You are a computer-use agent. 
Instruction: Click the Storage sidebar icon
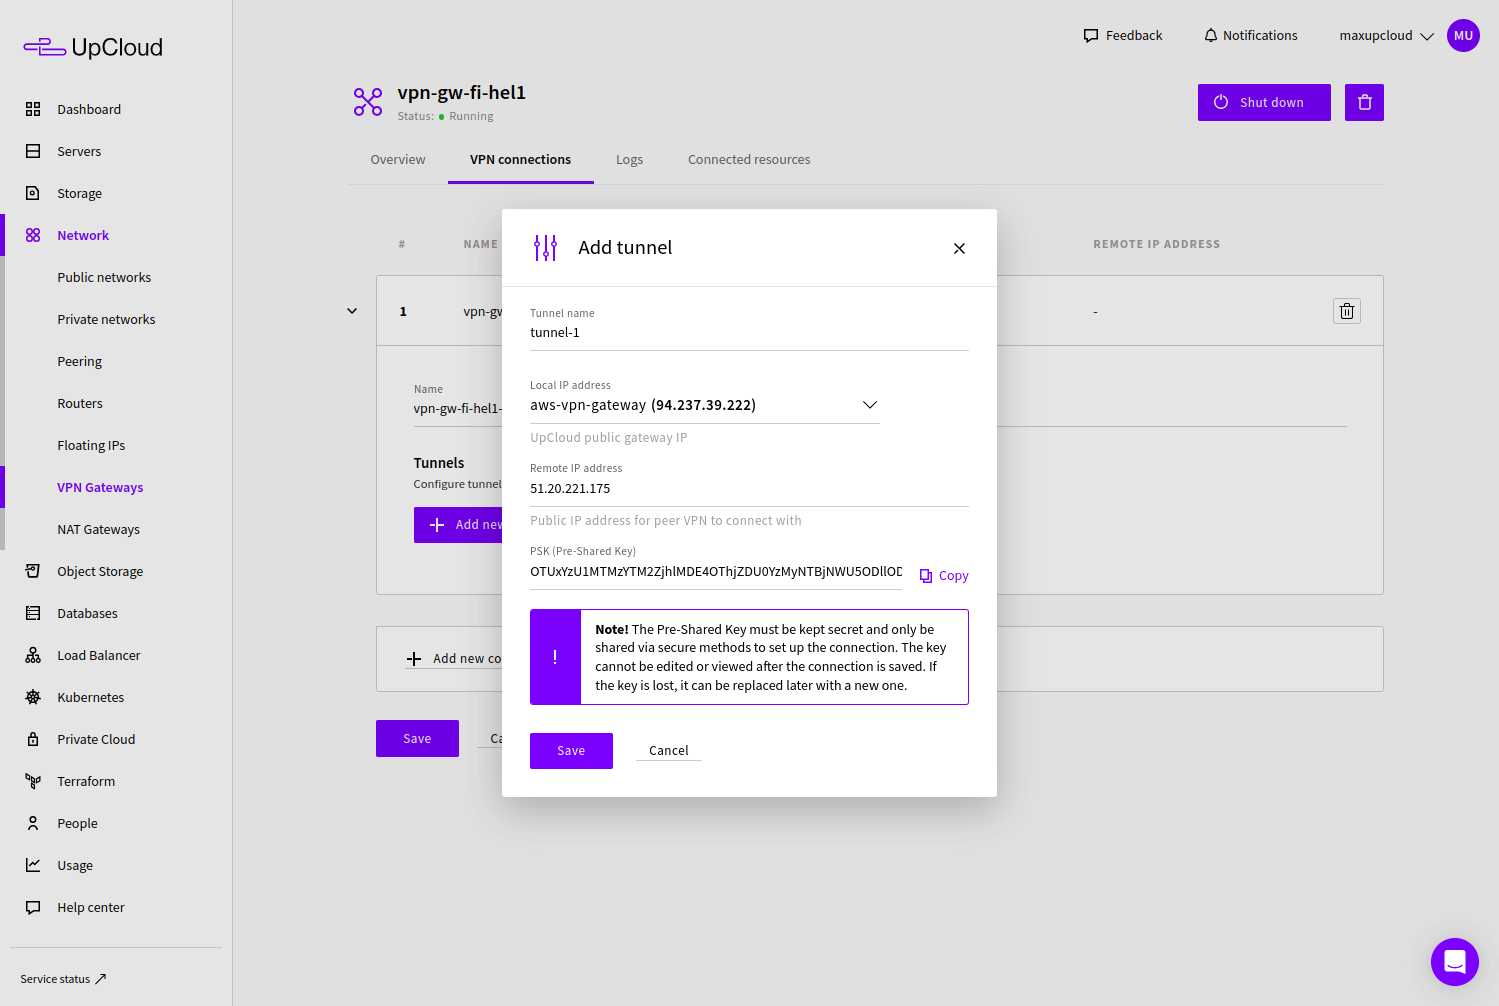point(33,193)
